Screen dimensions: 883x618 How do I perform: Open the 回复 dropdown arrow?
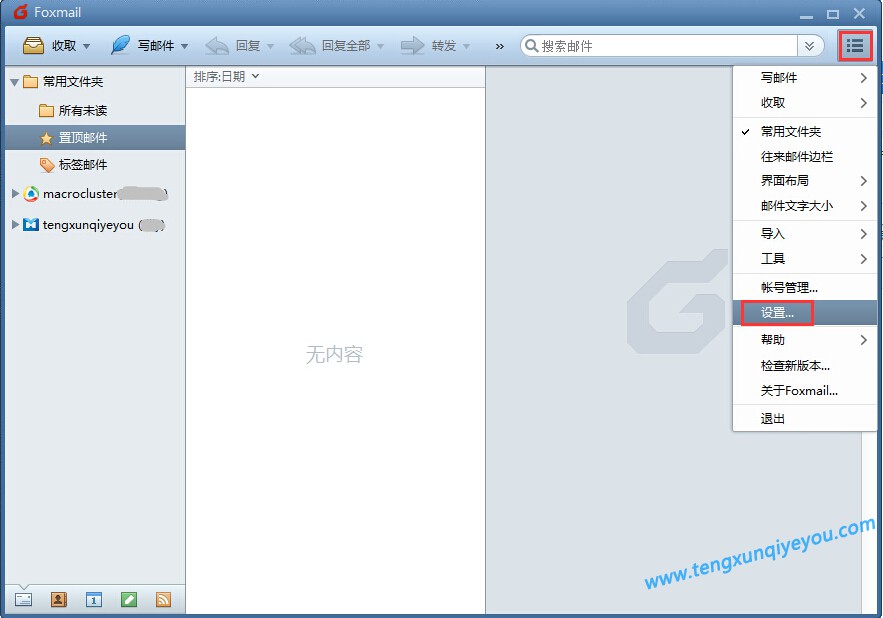coord(270,46)
